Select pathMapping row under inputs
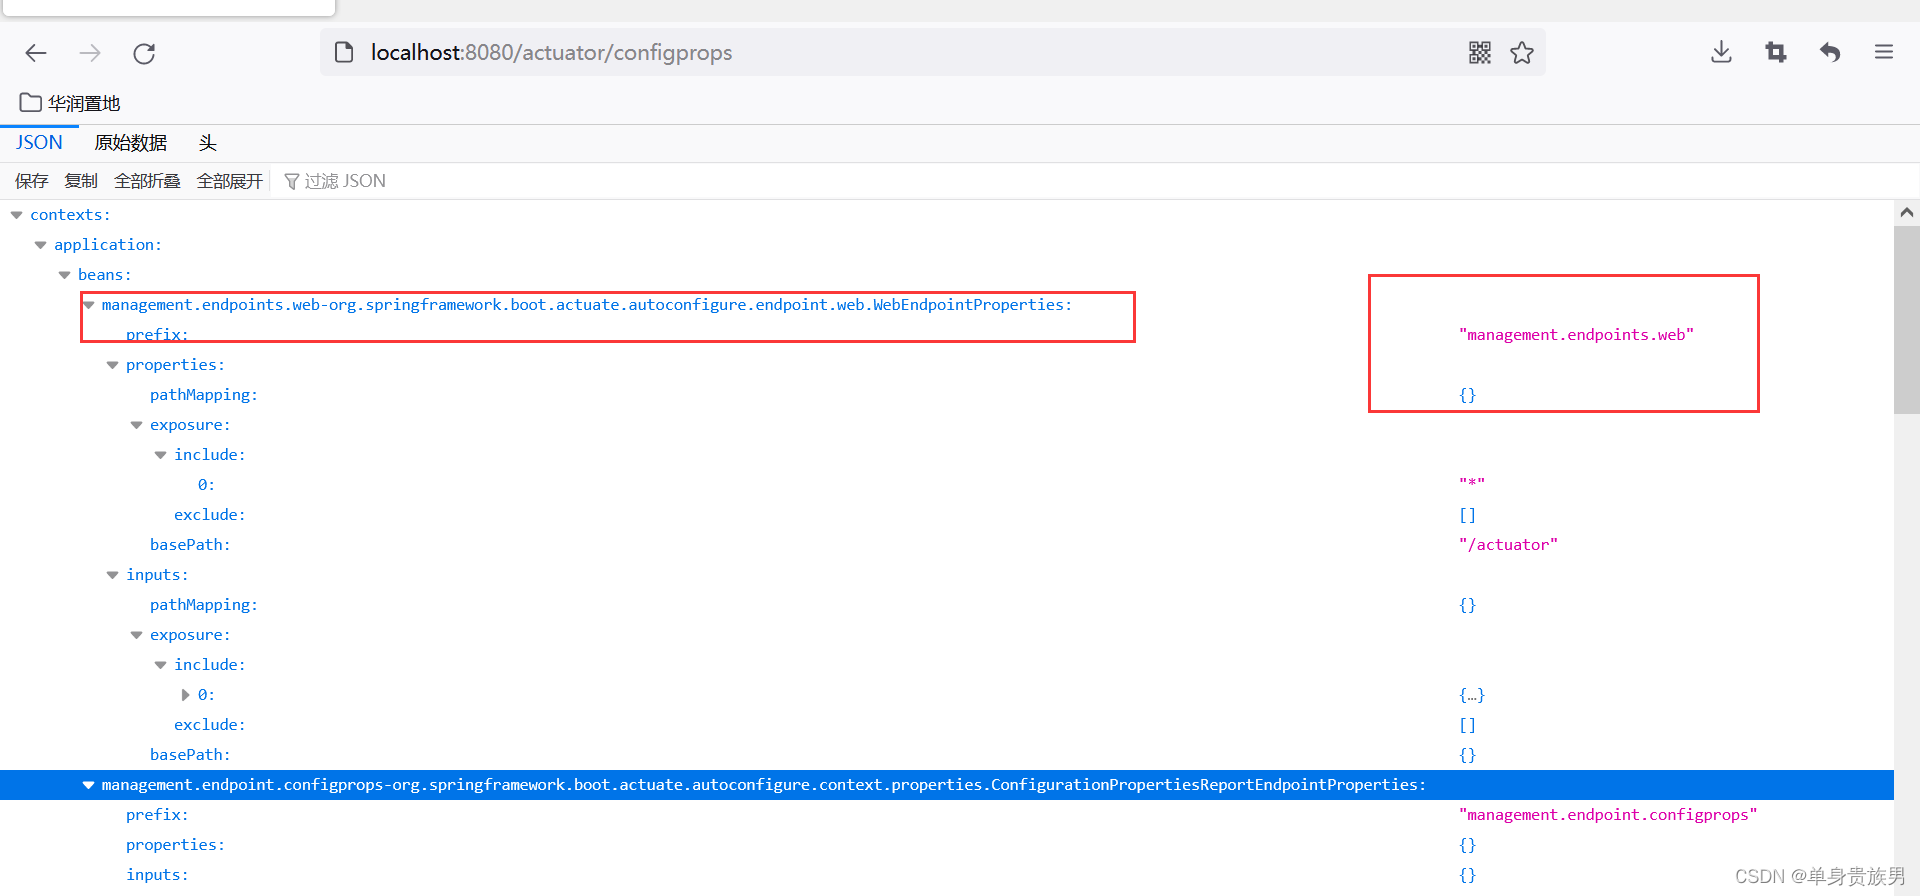Screen dimensions: 1920x896 click(x=947, y=605)
